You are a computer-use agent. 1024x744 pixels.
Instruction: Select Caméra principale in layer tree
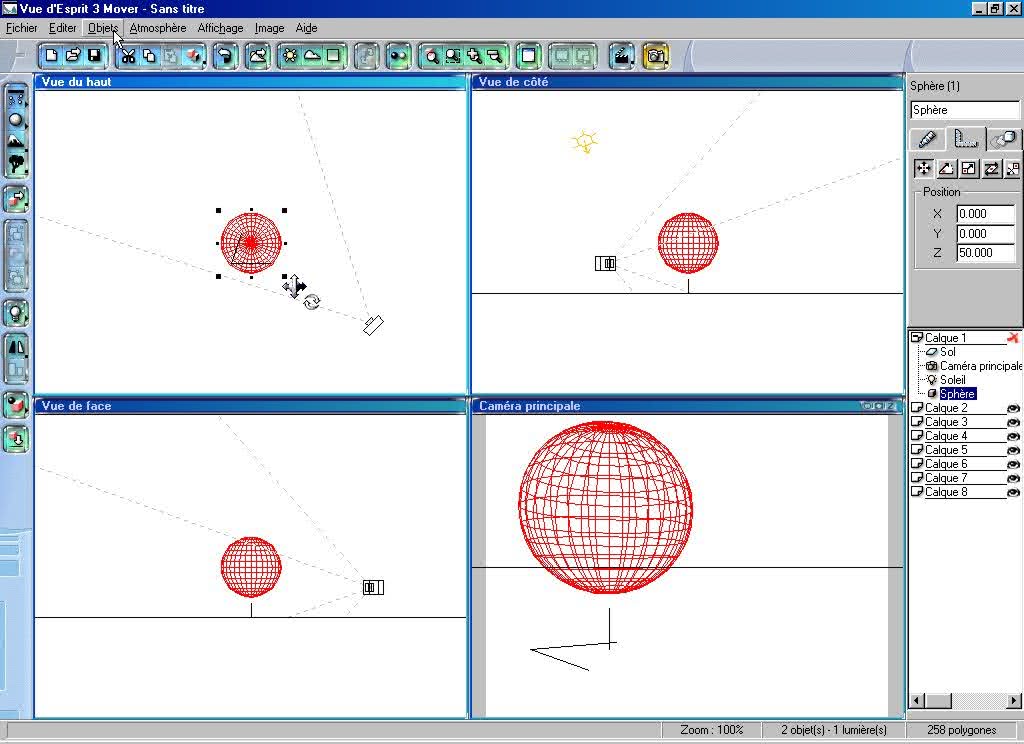[980, 366]
